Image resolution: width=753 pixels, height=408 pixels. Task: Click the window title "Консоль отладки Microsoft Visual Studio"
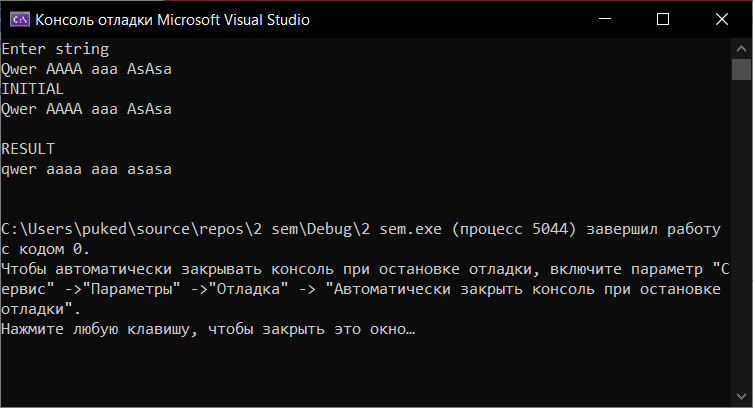[172, 19]
